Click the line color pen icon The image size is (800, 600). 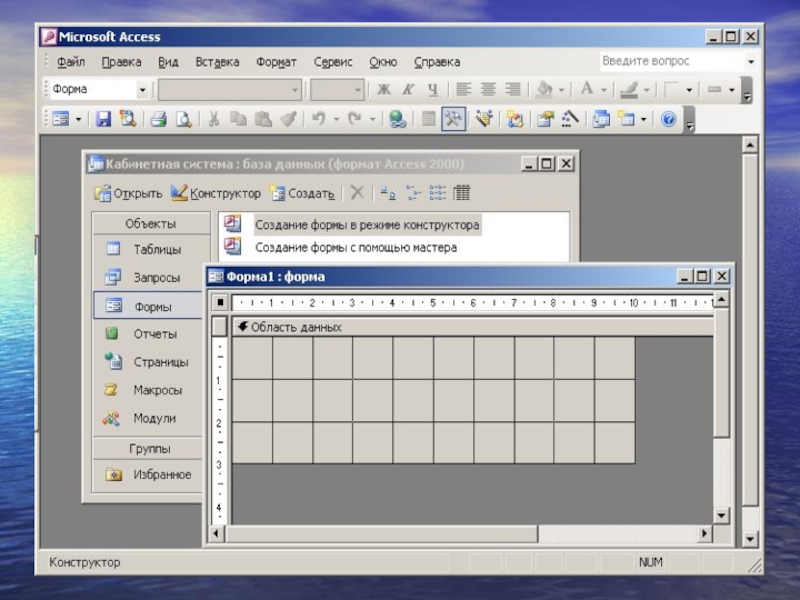click(x=629, y=89)
